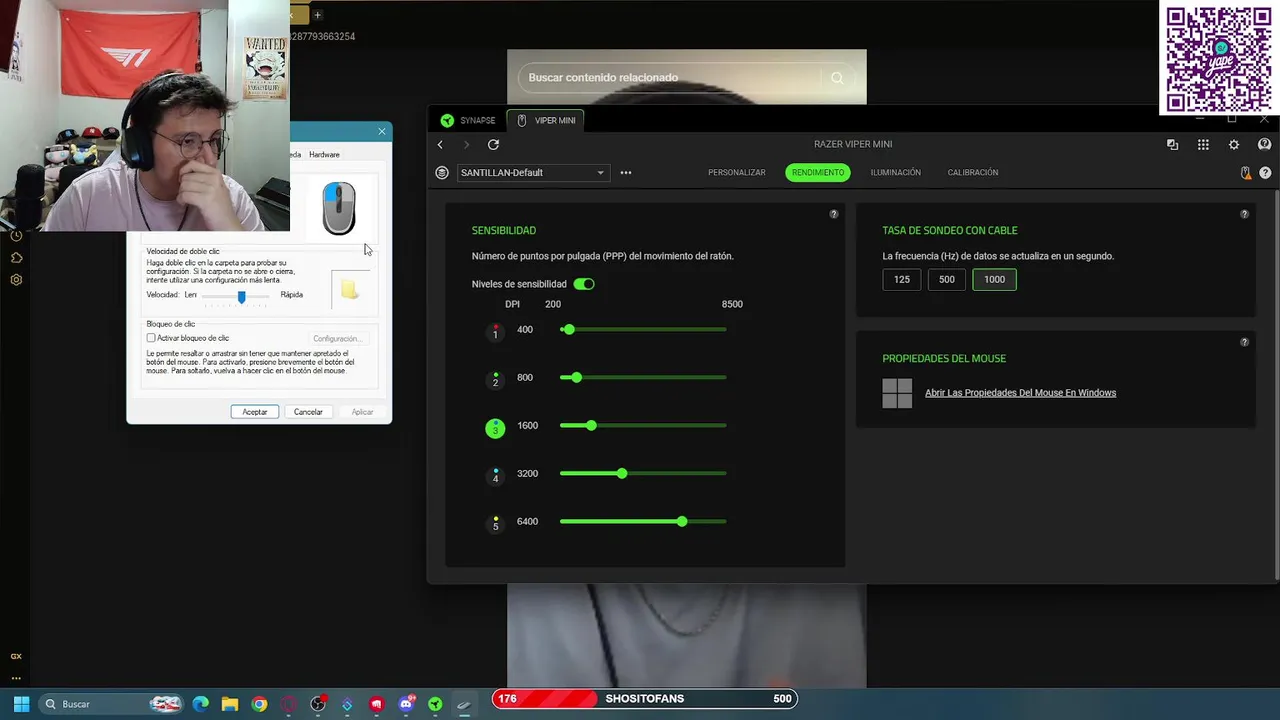The width and height of the screenshot is (1280, 720).
Task: Click the 800 DPI slider handle
Action: coord(577,378)
